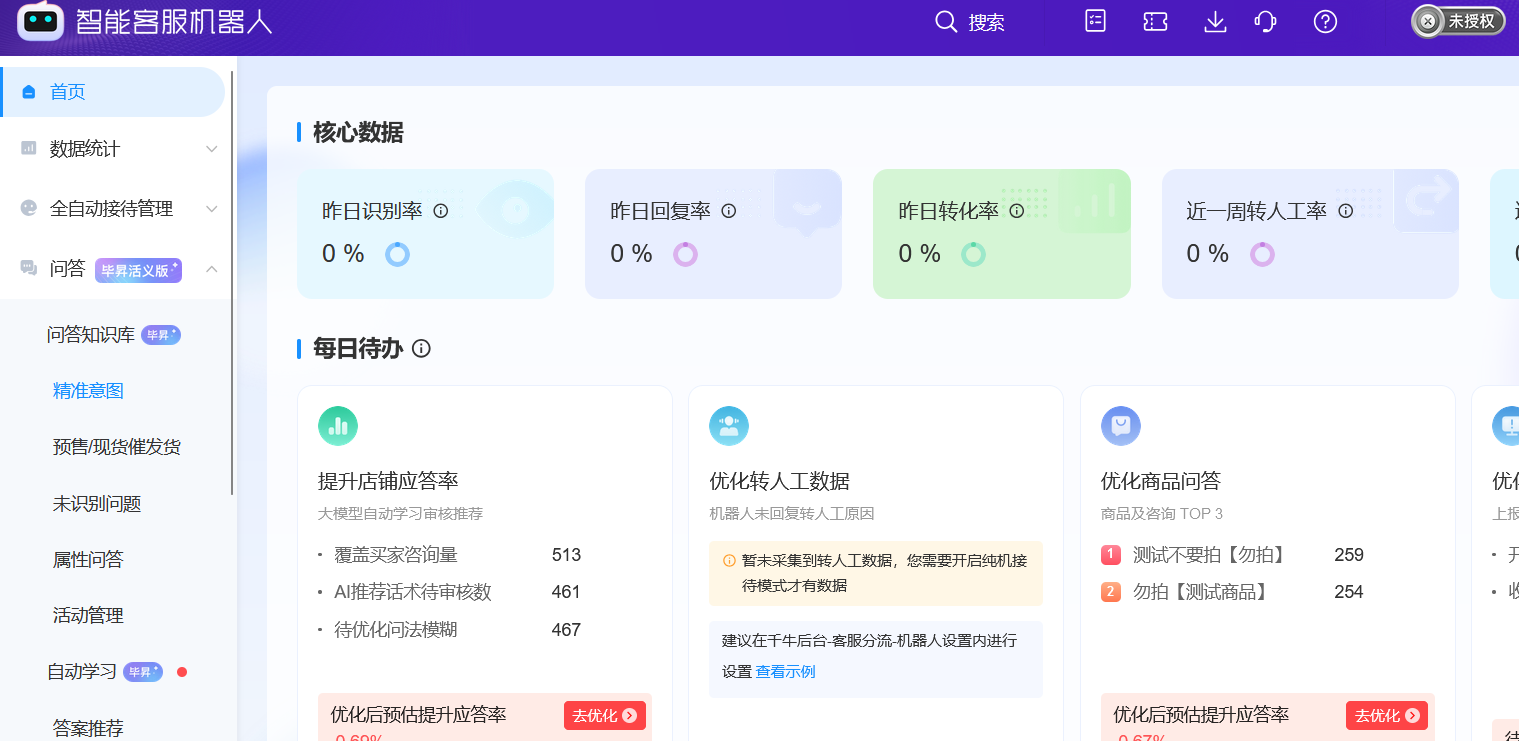Click the 核心数据 section heading
Viewport: 1519px width, 741px height.
click(x=358, y=132)
